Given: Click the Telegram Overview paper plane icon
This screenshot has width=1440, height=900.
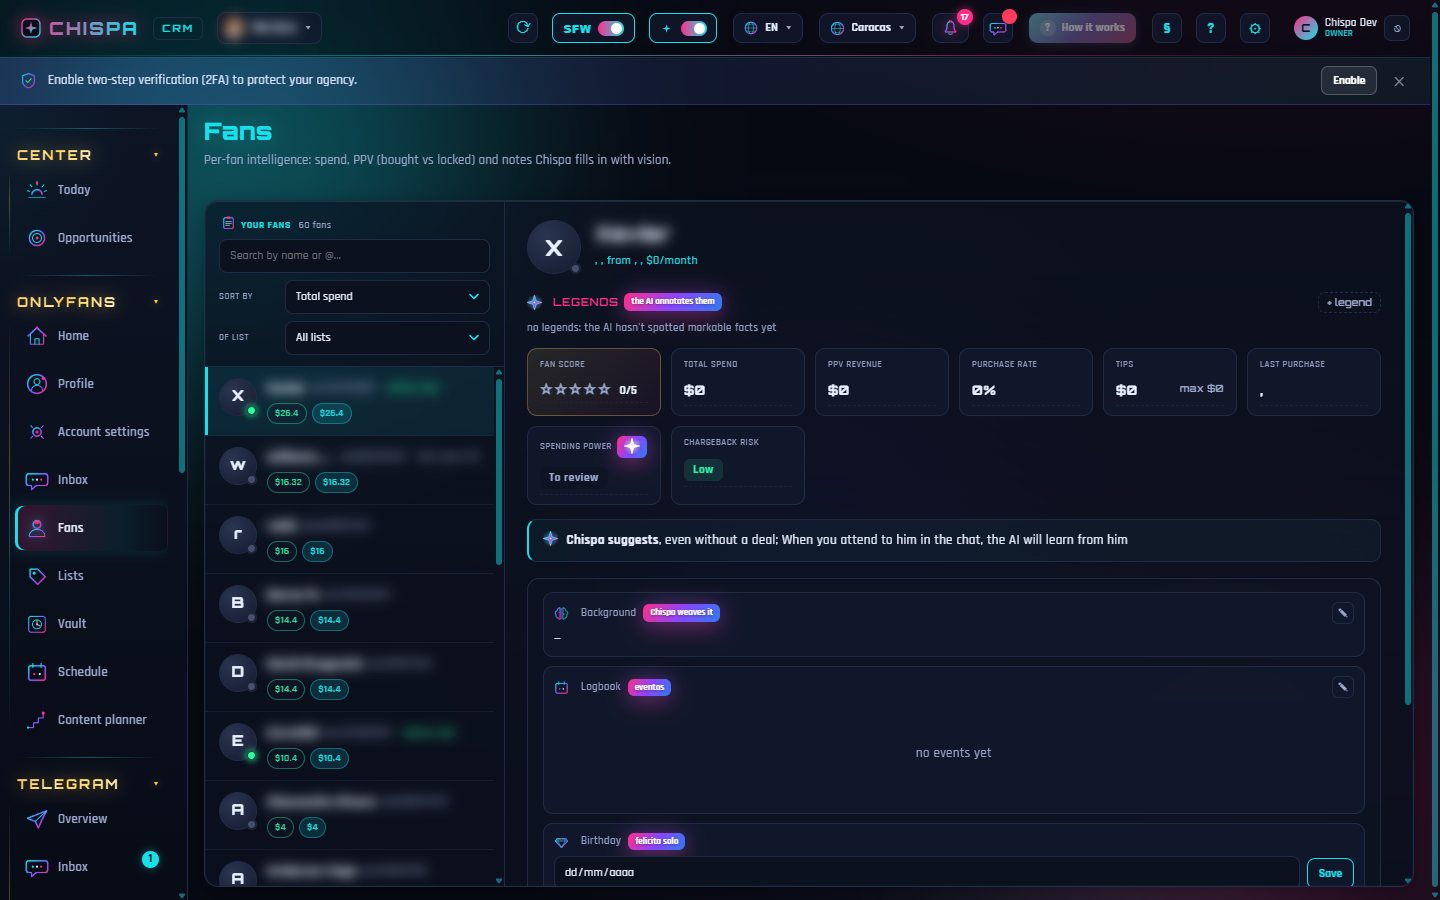Looking at the screenshot, I should point(37,819).
